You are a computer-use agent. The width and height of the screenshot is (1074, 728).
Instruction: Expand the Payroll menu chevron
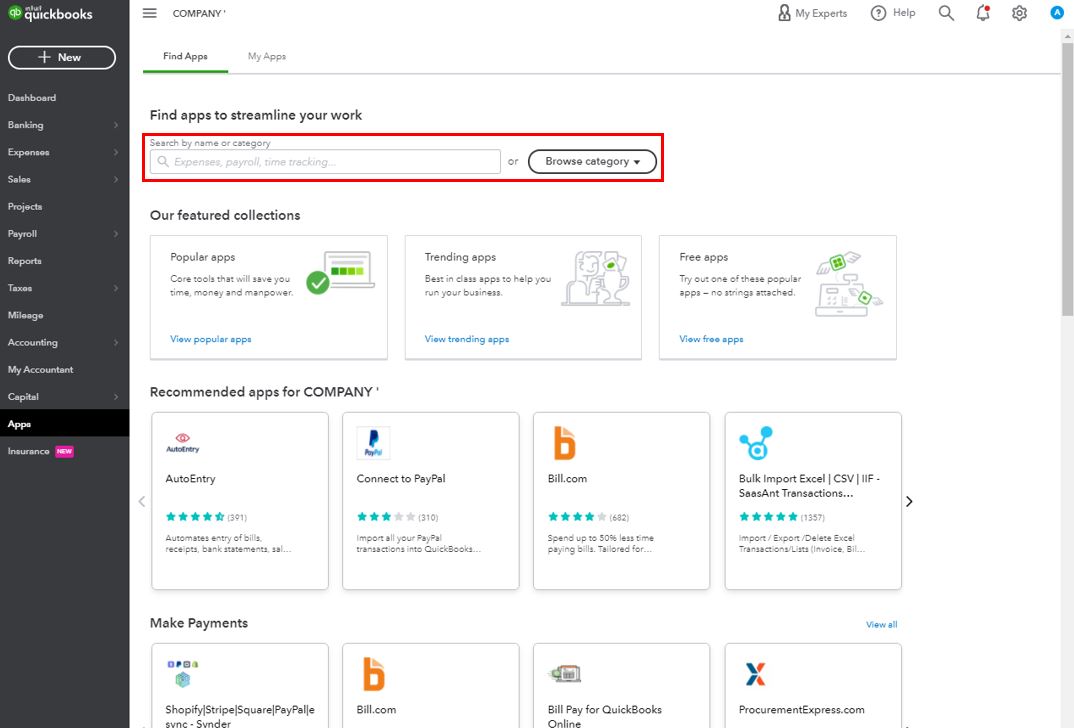pos(116,234)
